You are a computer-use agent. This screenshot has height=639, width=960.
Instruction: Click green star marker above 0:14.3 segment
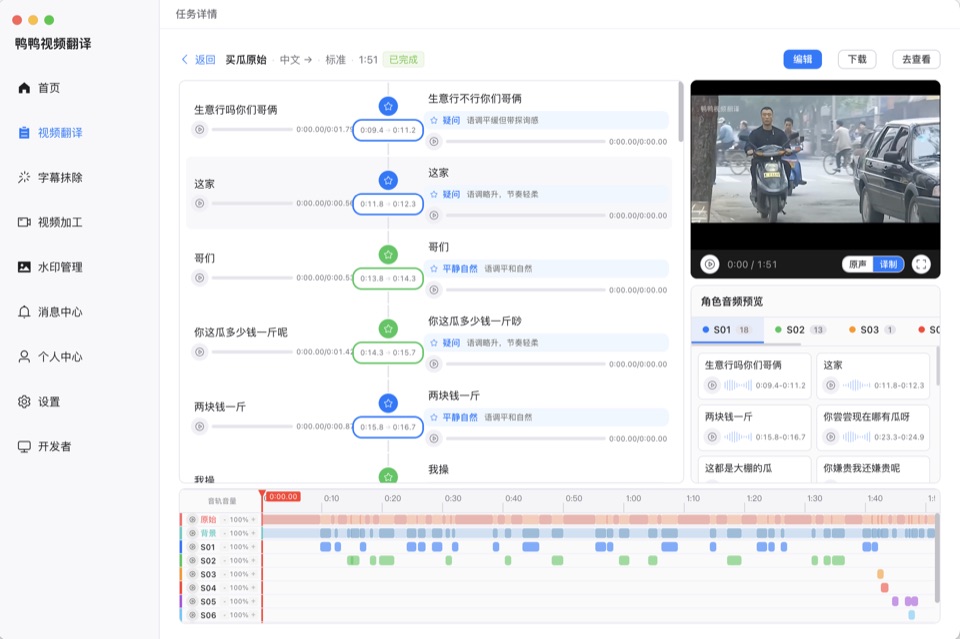point(388,329)
